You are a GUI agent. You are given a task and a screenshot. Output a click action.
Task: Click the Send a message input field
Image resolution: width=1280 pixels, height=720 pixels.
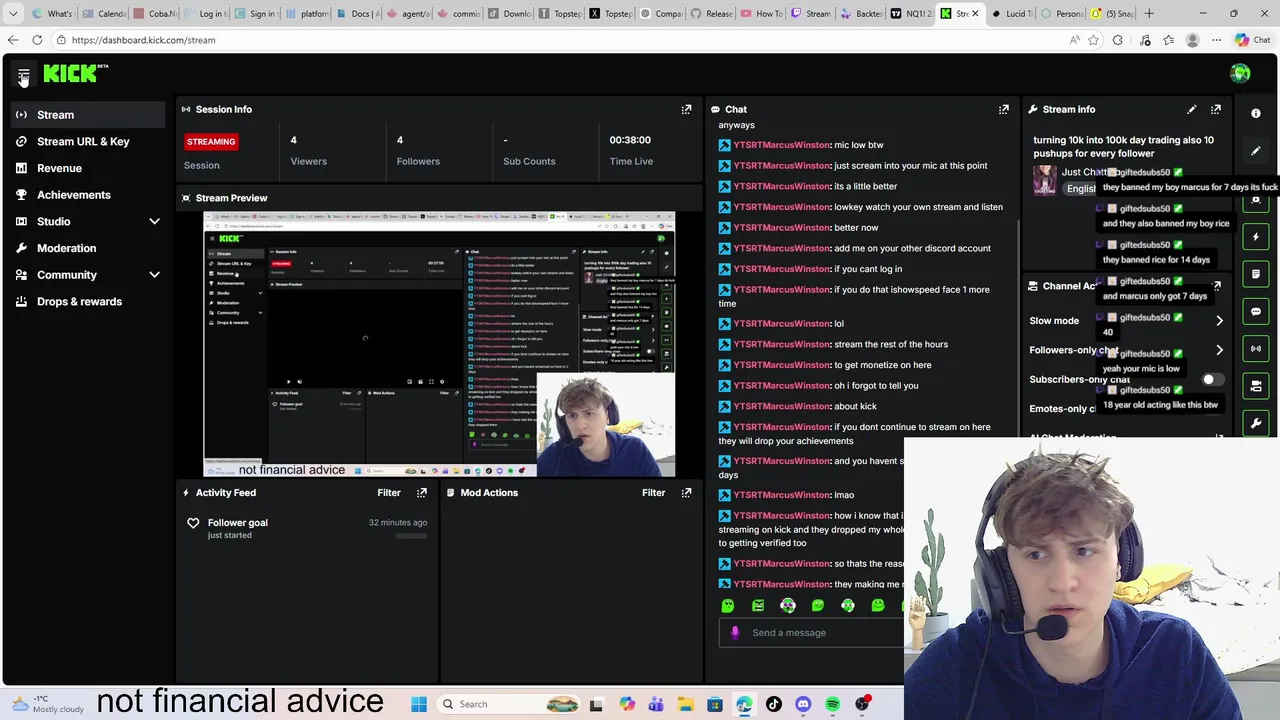point(810,632)
